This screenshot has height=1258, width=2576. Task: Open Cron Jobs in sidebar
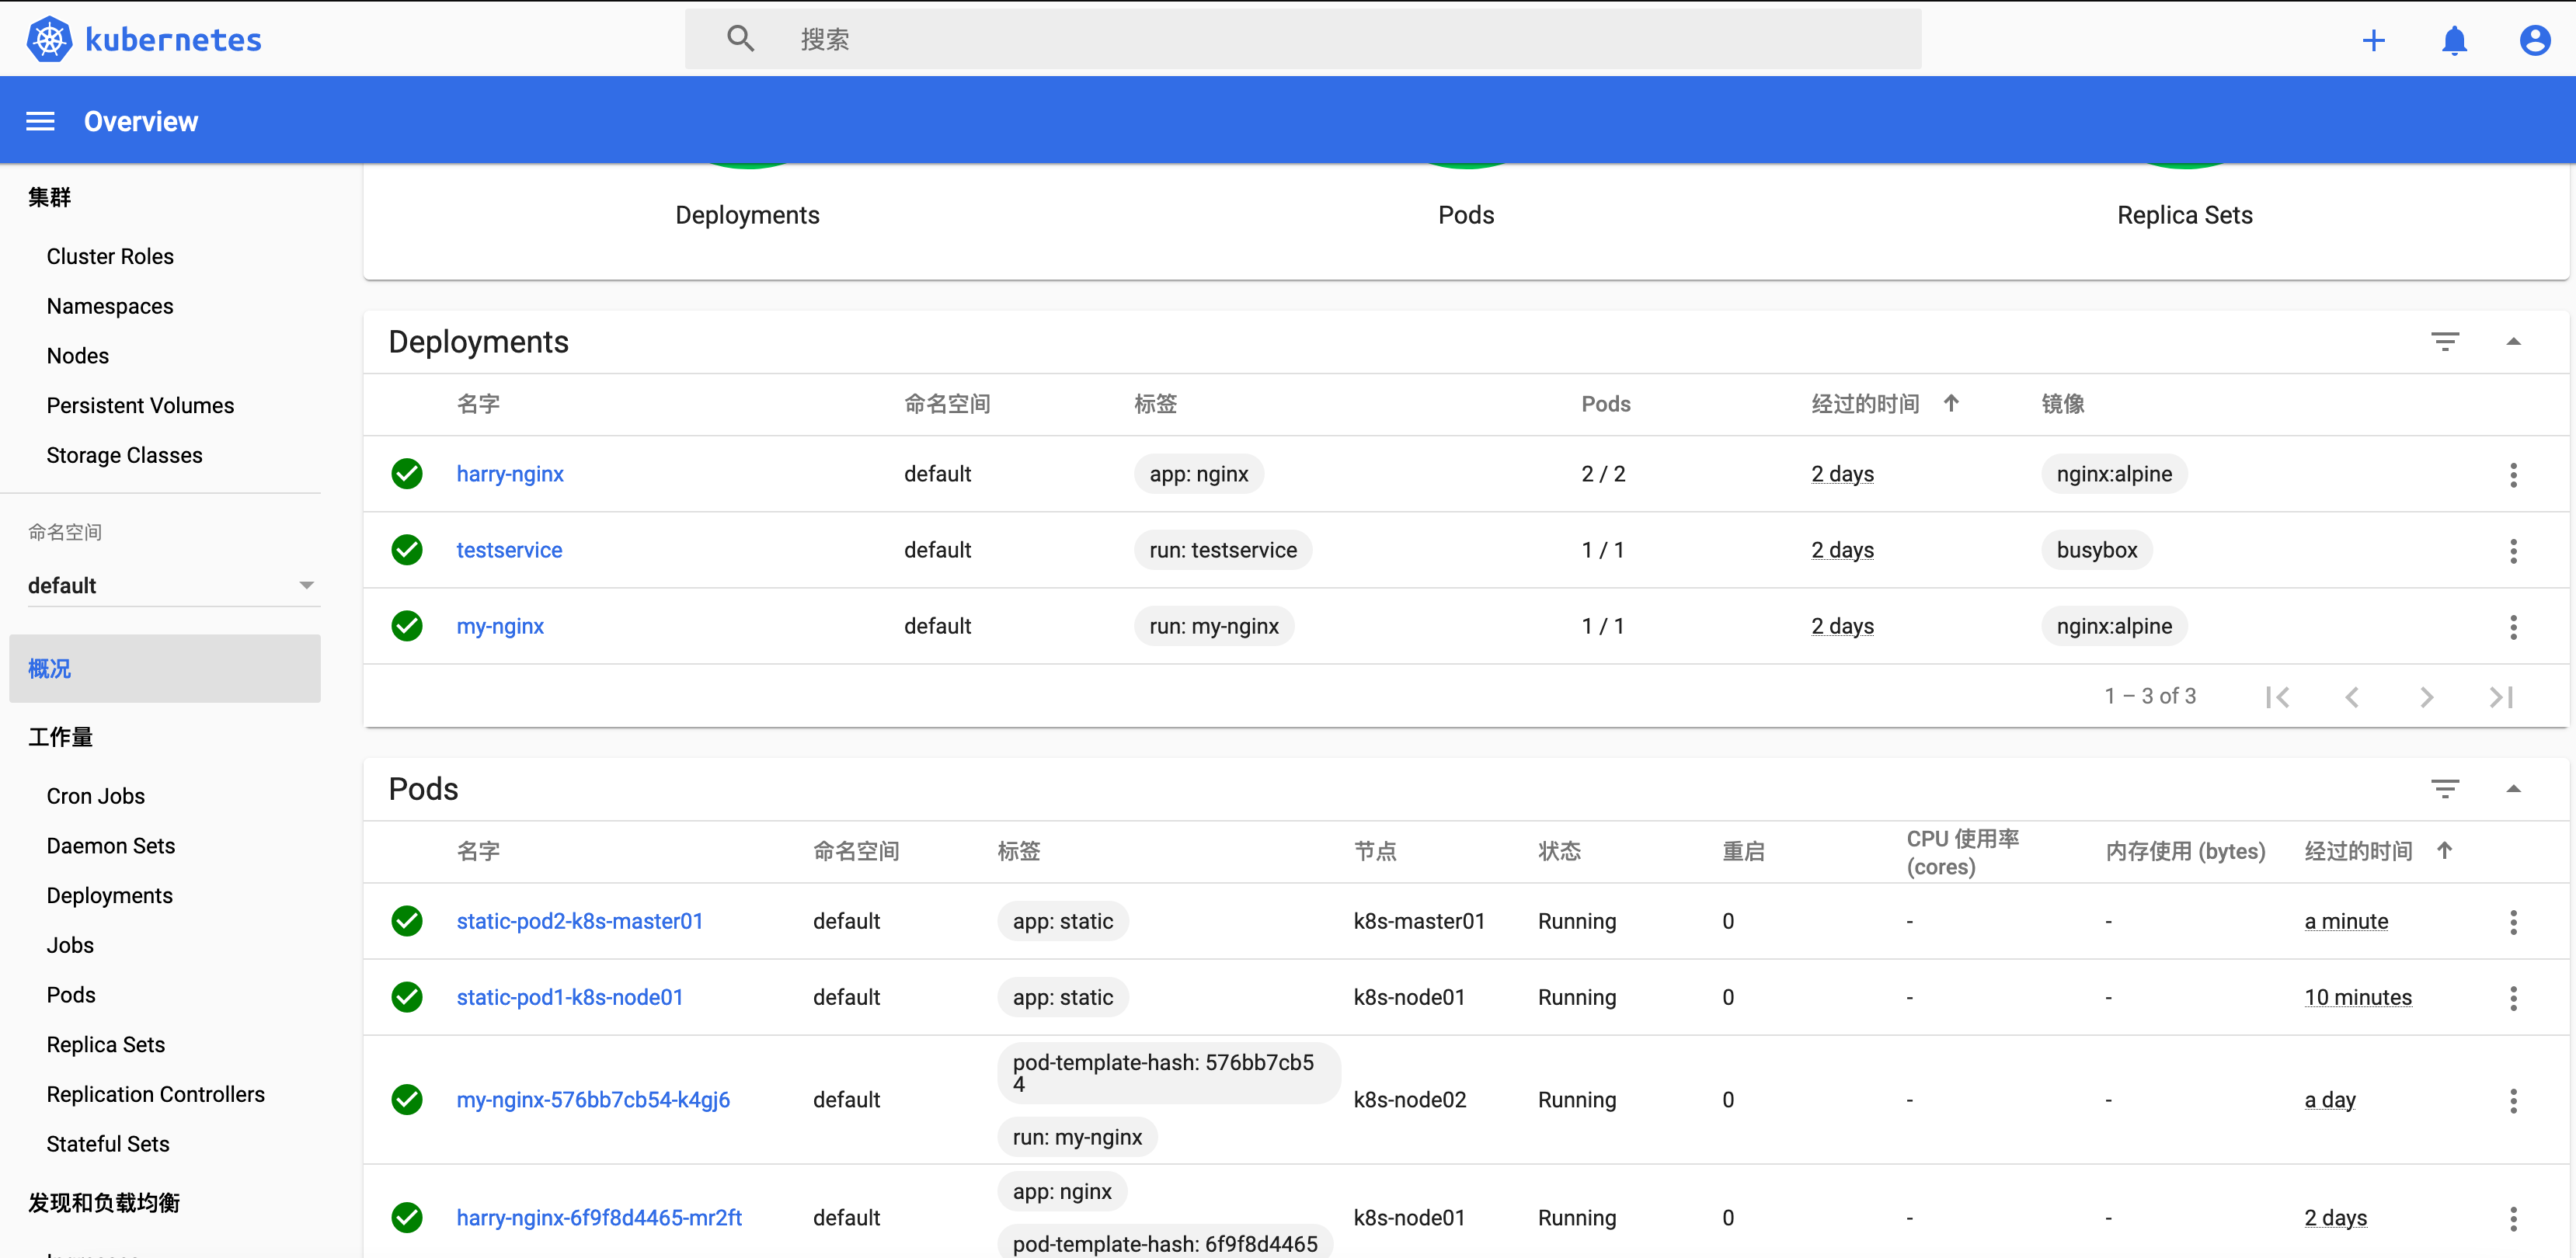[x=96, y=796]
